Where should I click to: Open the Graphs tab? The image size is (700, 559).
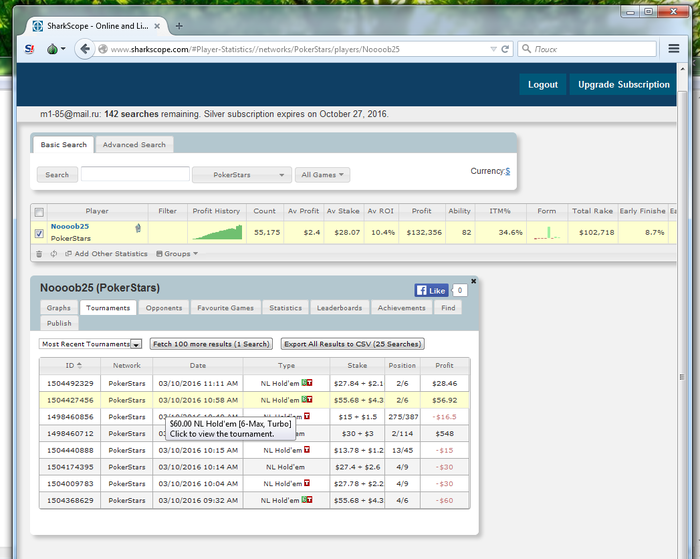point(58,308)
